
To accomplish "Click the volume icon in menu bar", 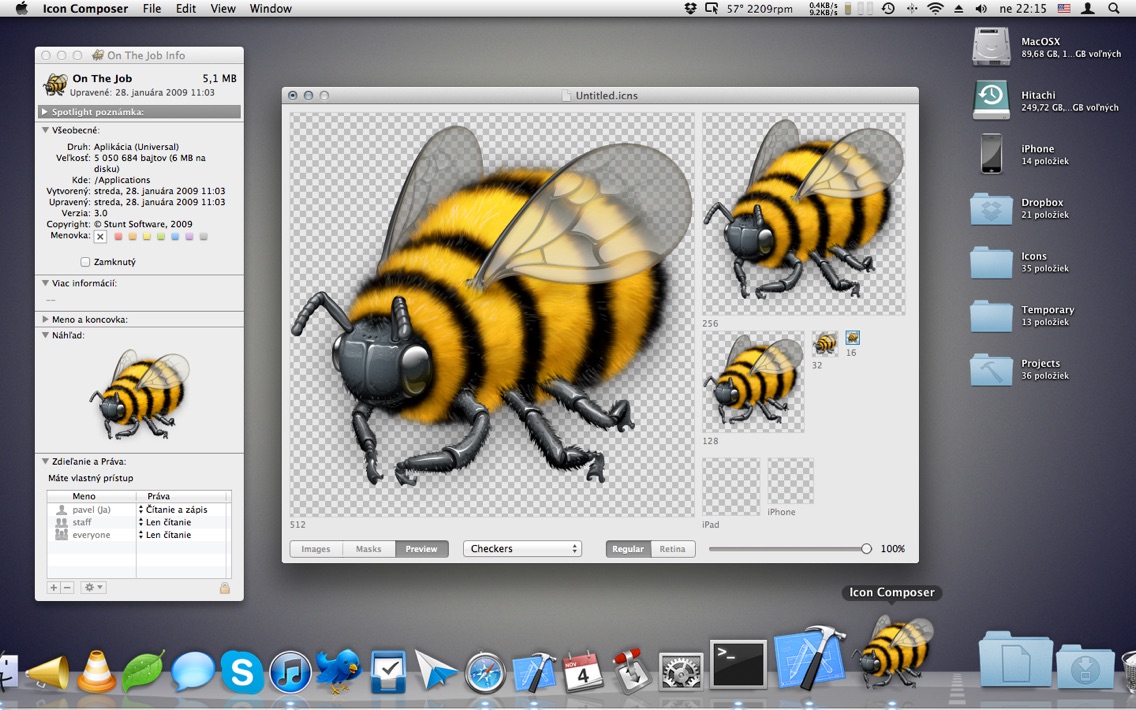I will 981,9.
